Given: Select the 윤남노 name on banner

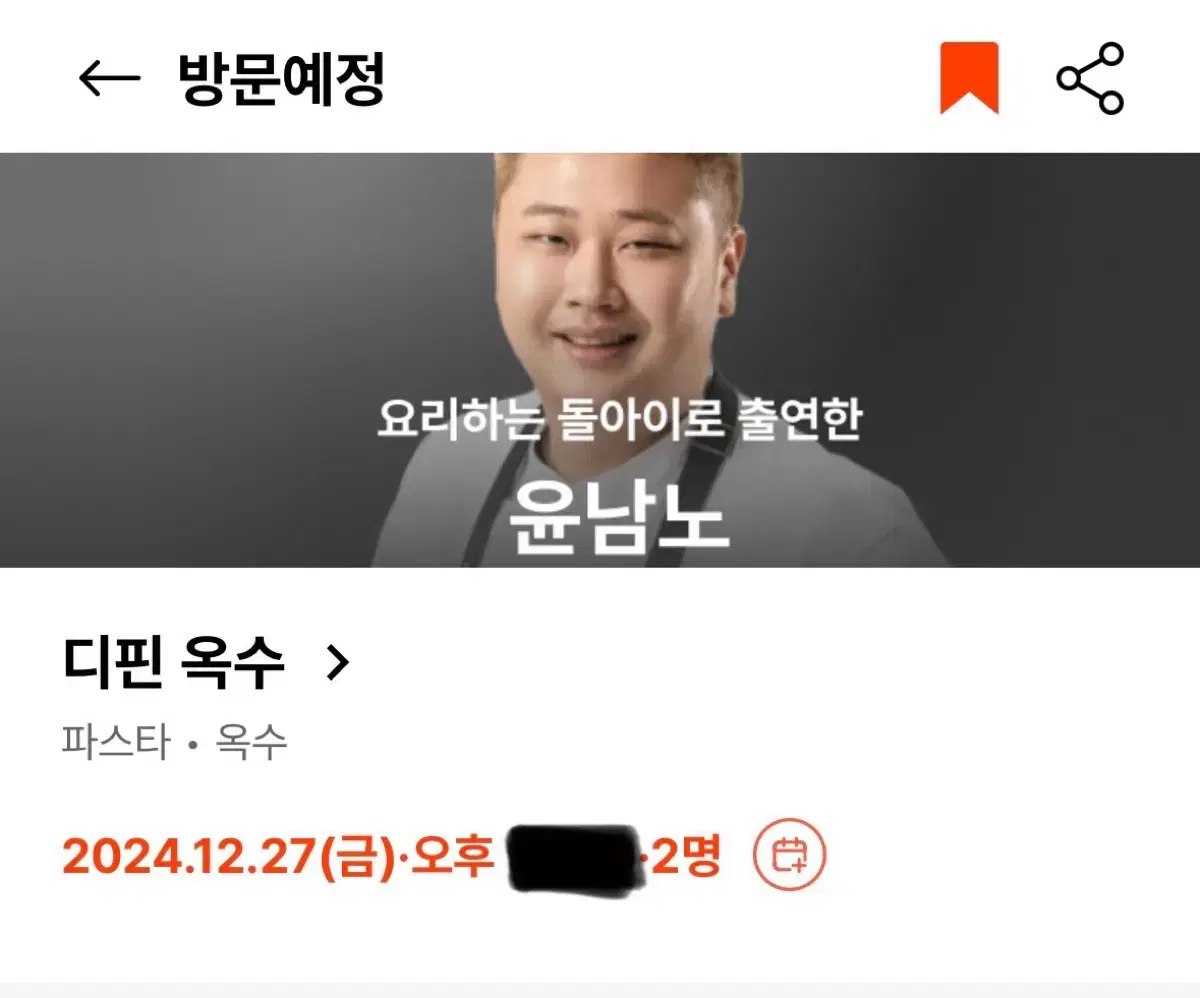Looking at the screenshot, I should [619, 518].
